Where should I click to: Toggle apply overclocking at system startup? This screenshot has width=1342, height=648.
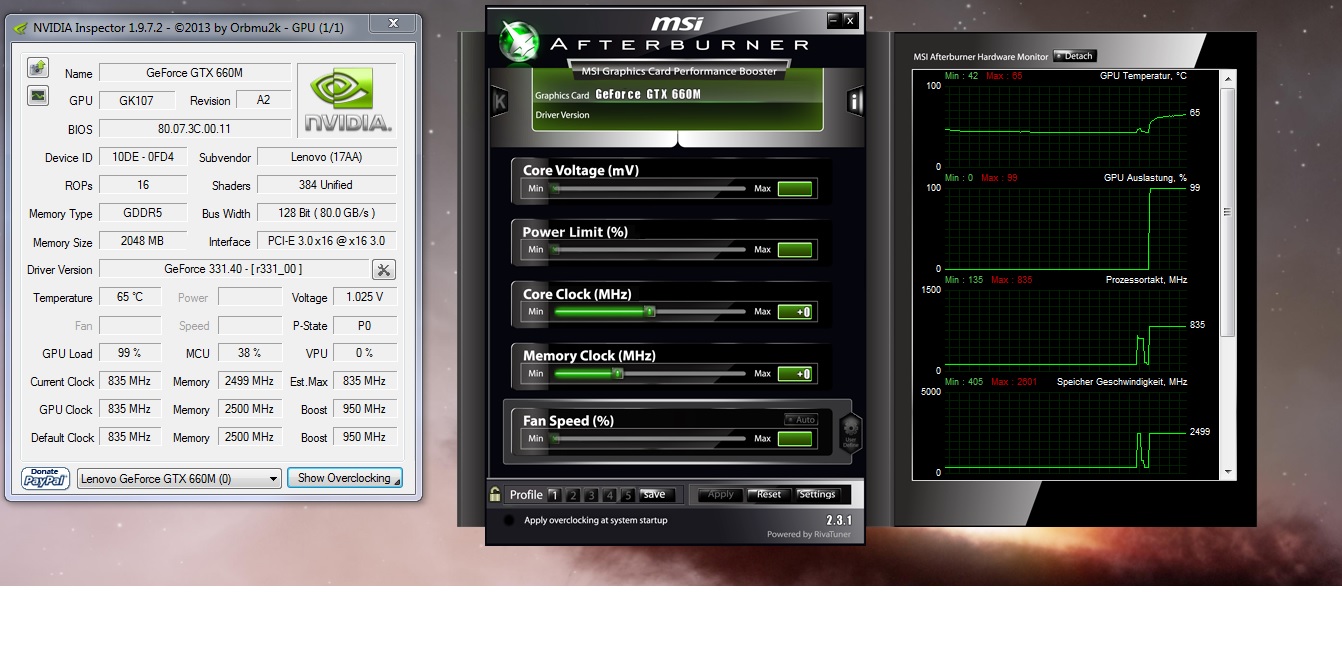pos(509,520)
